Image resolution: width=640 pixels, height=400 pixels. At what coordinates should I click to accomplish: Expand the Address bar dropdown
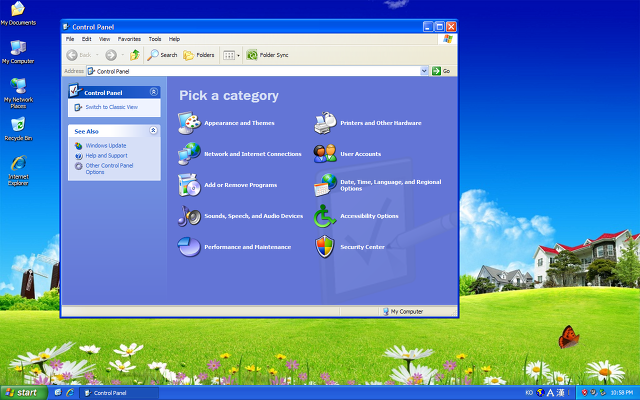[x=424, y=71]
